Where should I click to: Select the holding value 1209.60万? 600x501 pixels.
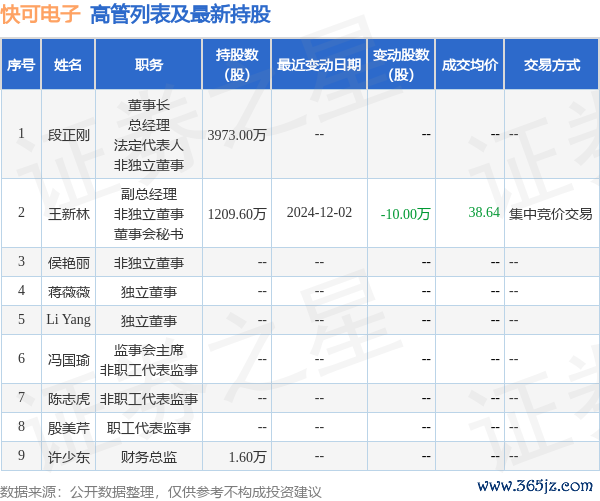coord(237,214)
